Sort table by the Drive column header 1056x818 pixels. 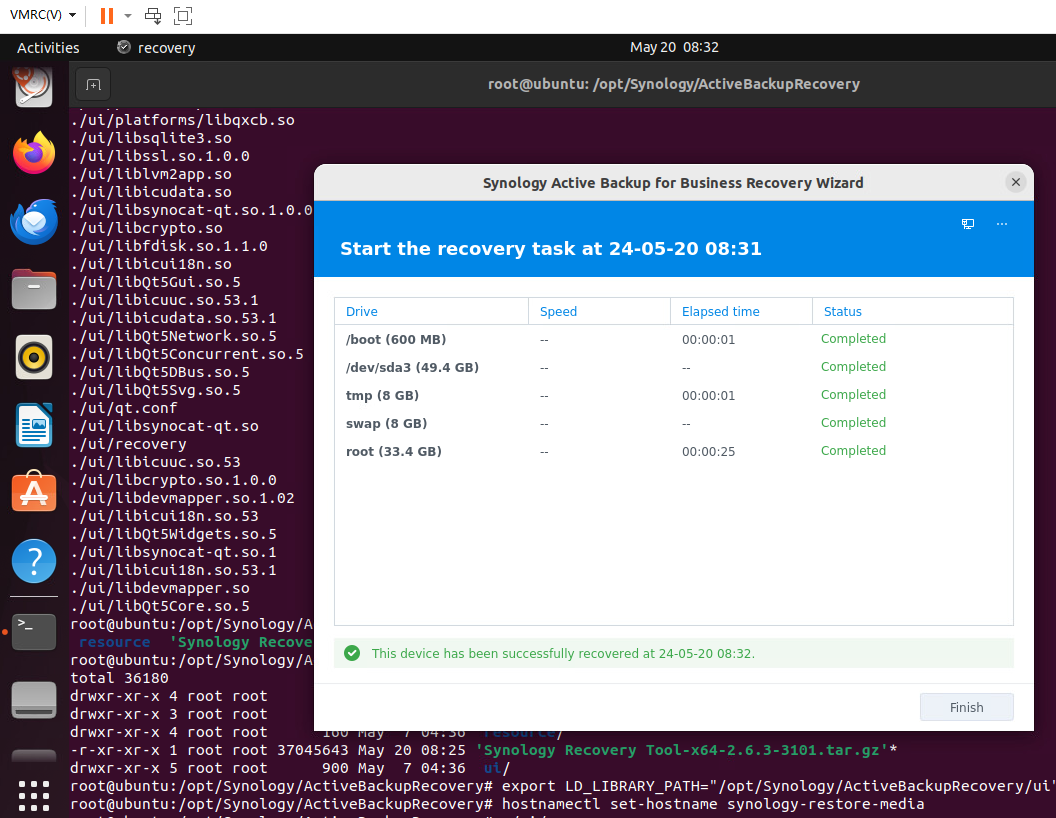coord(431,312)
